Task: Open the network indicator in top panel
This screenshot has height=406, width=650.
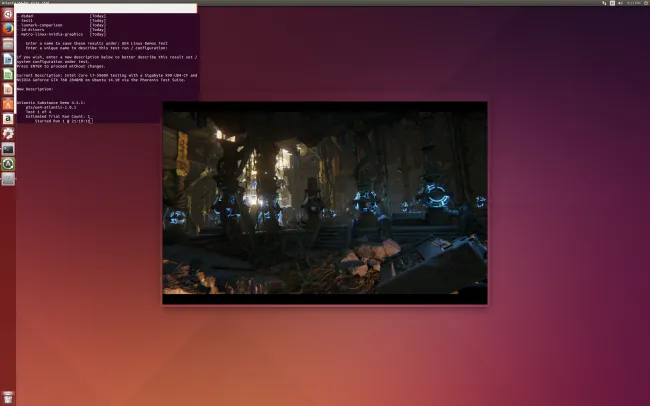Action: click(x=604, y=3)
